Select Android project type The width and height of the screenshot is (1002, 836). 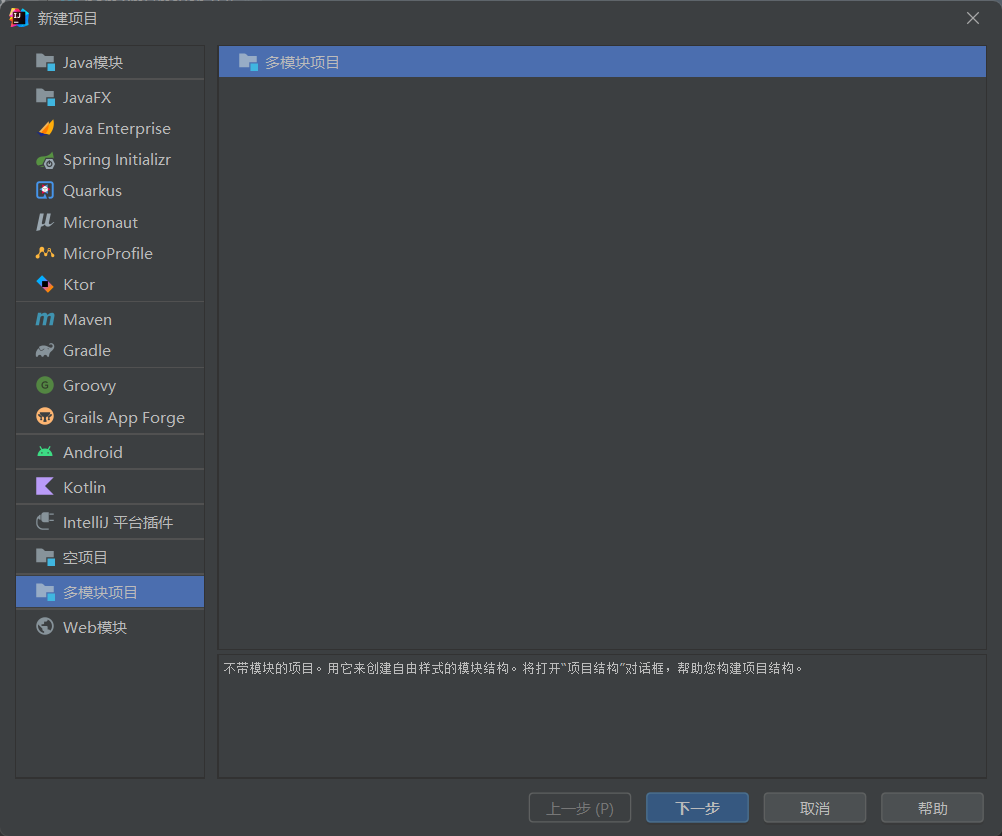click(110, 452)
